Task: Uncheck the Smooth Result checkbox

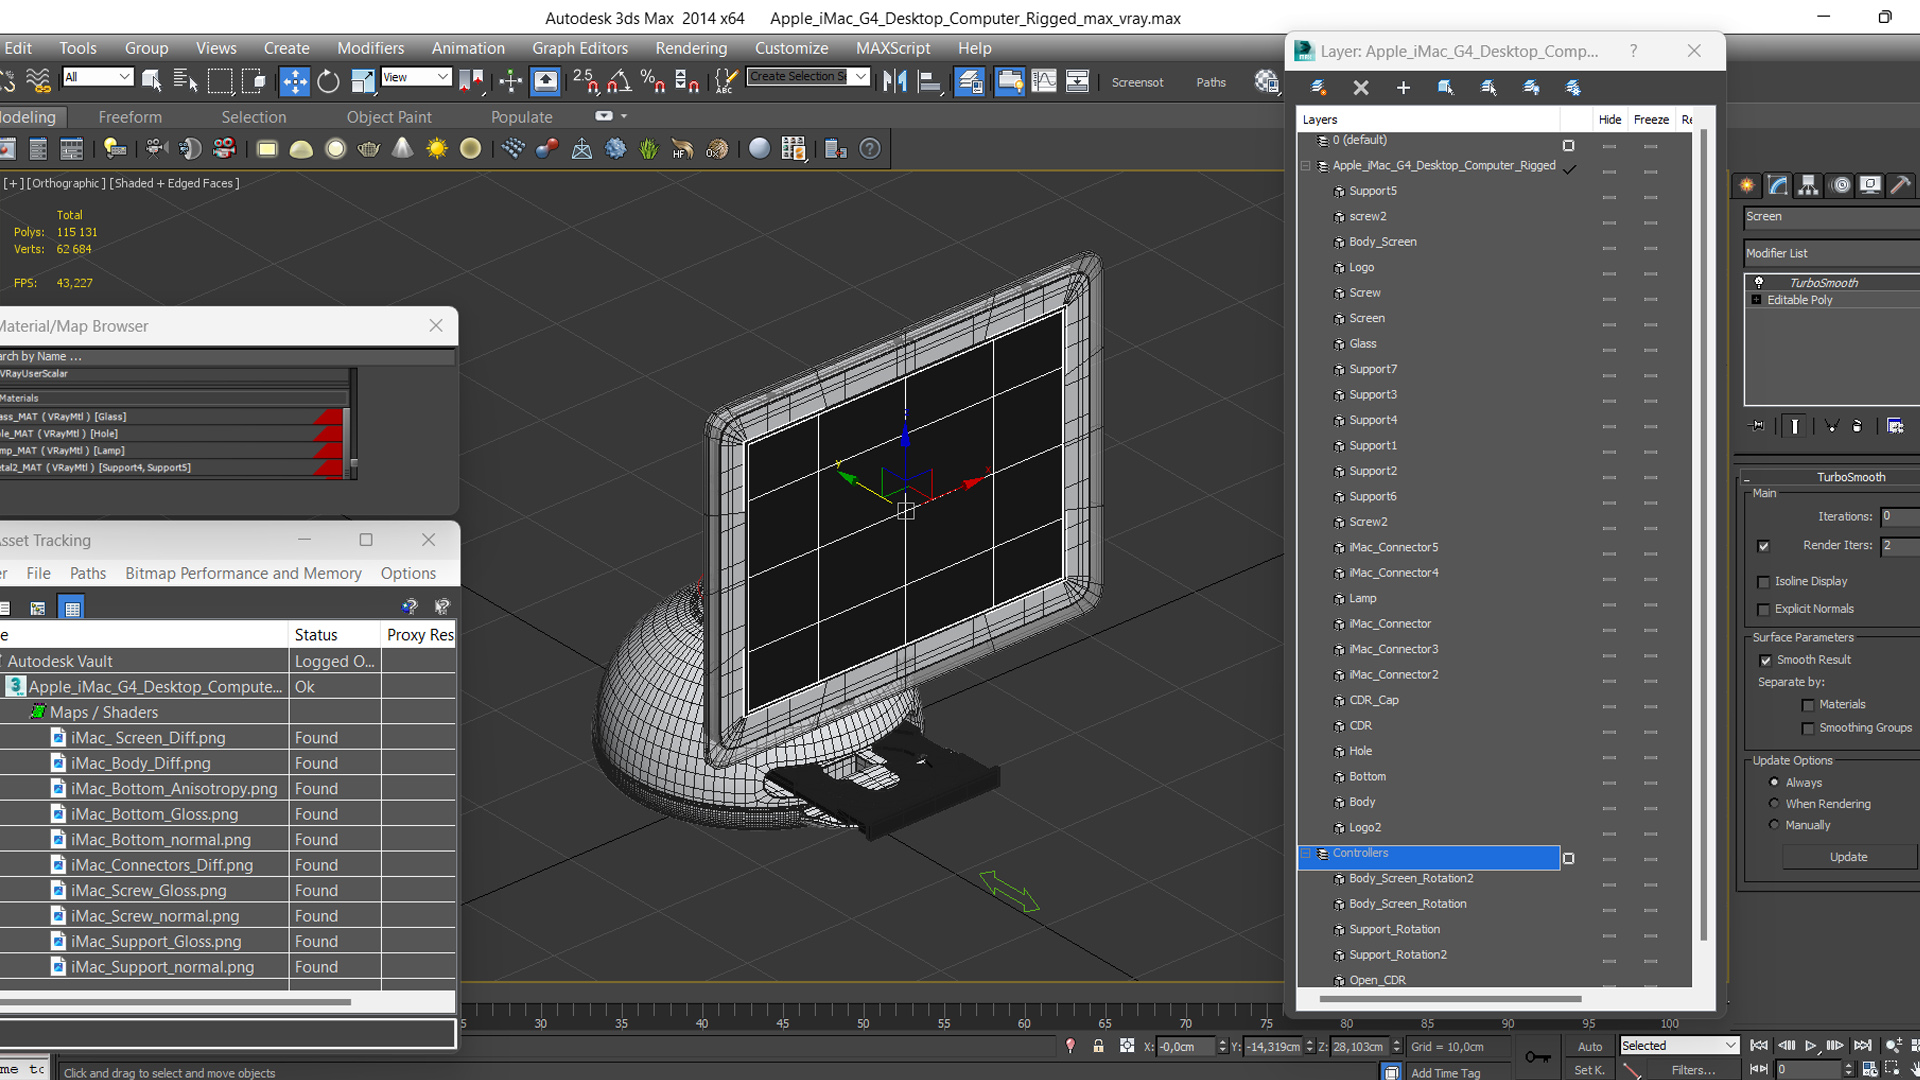Action: point(1765,660)
